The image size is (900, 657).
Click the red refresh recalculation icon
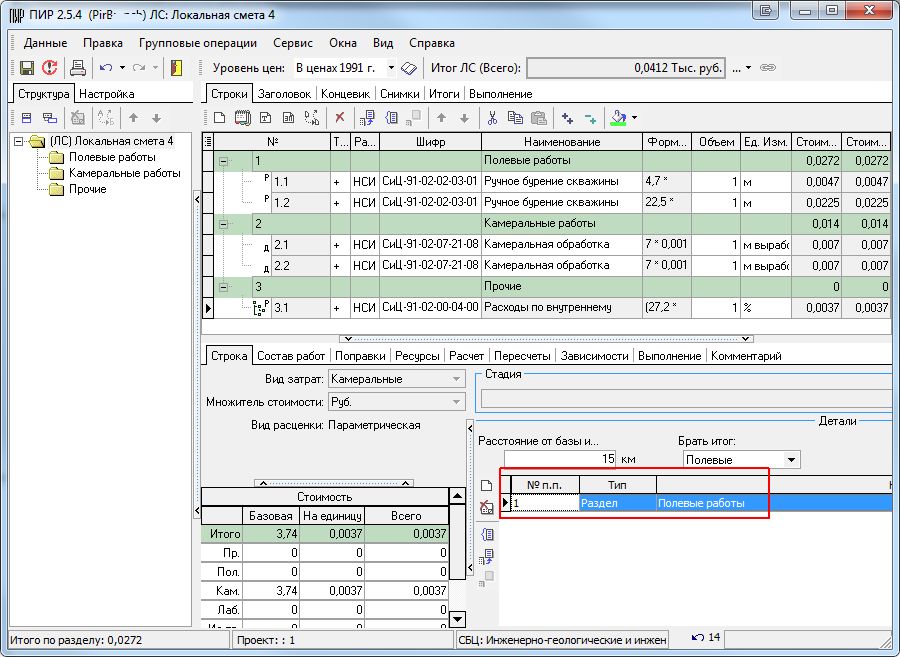49,68
